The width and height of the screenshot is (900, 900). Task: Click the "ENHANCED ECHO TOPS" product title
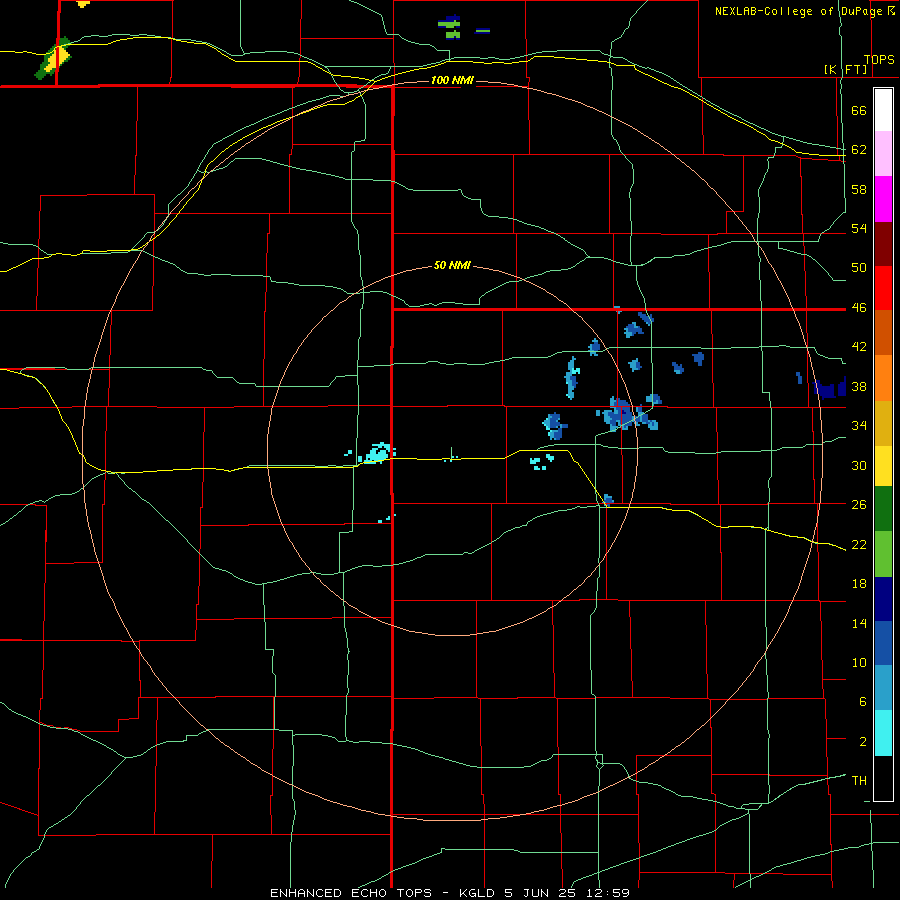[x=351, y=893]
